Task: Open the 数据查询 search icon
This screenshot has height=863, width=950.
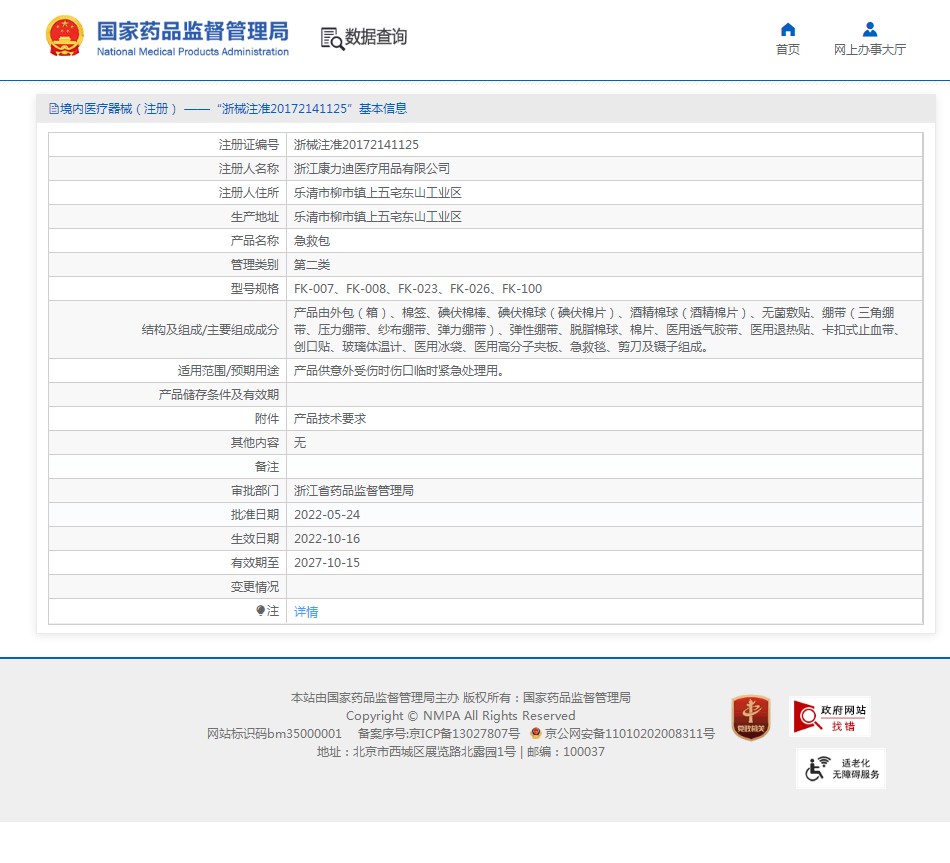Action: (332, 38)
